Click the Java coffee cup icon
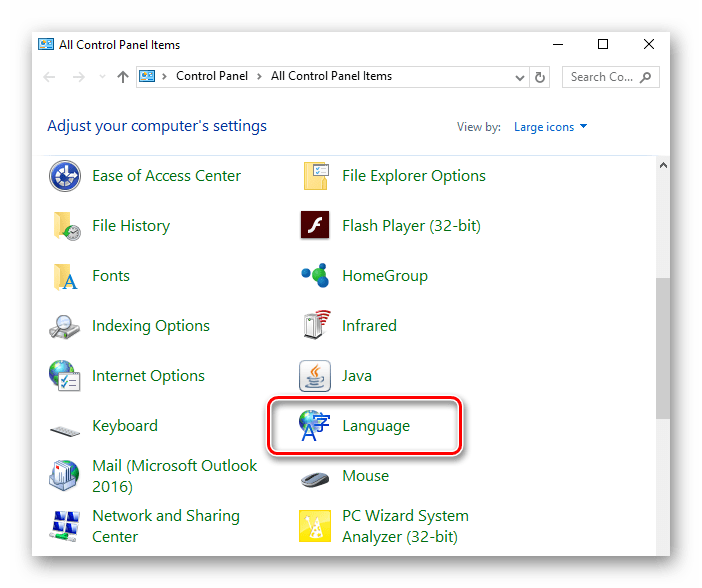702x588 pixels. (315, 376)
